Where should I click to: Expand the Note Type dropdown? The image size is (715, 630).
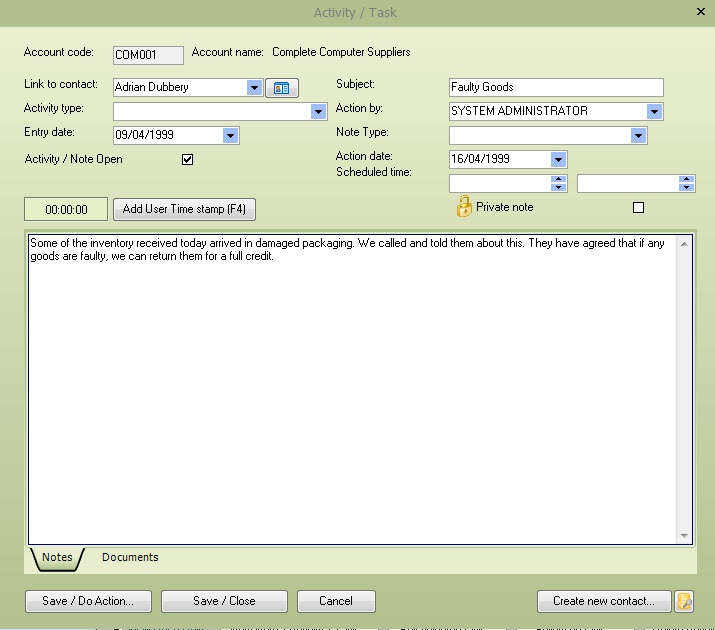pos(638,136)
